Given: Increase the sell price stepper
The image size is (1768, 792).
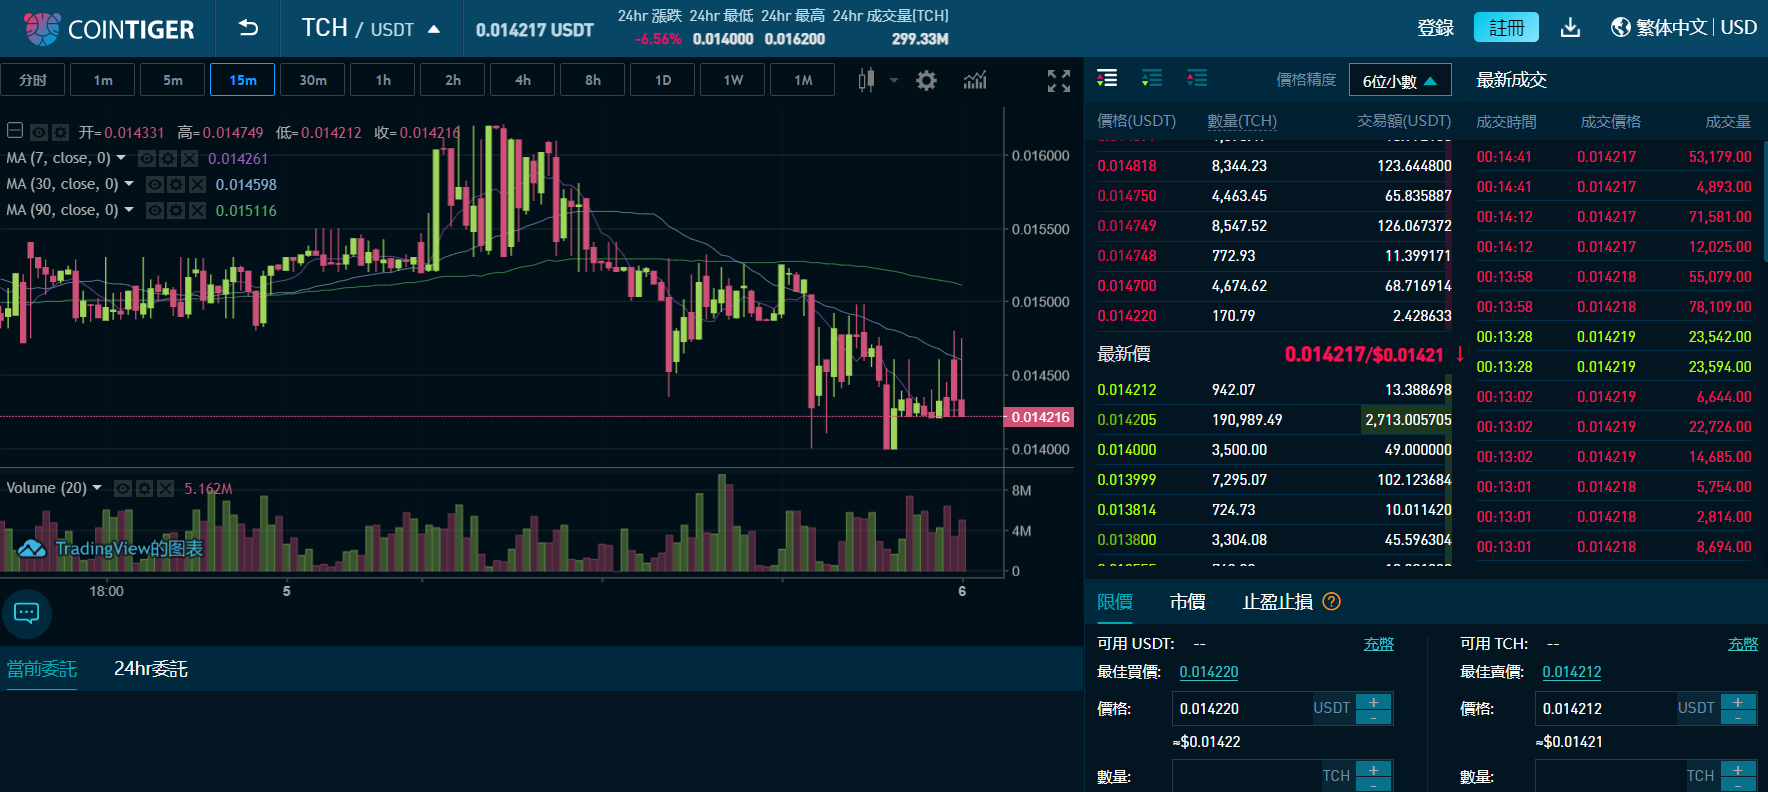Looking at the screenshot, I should click(x=1738, y=702).
